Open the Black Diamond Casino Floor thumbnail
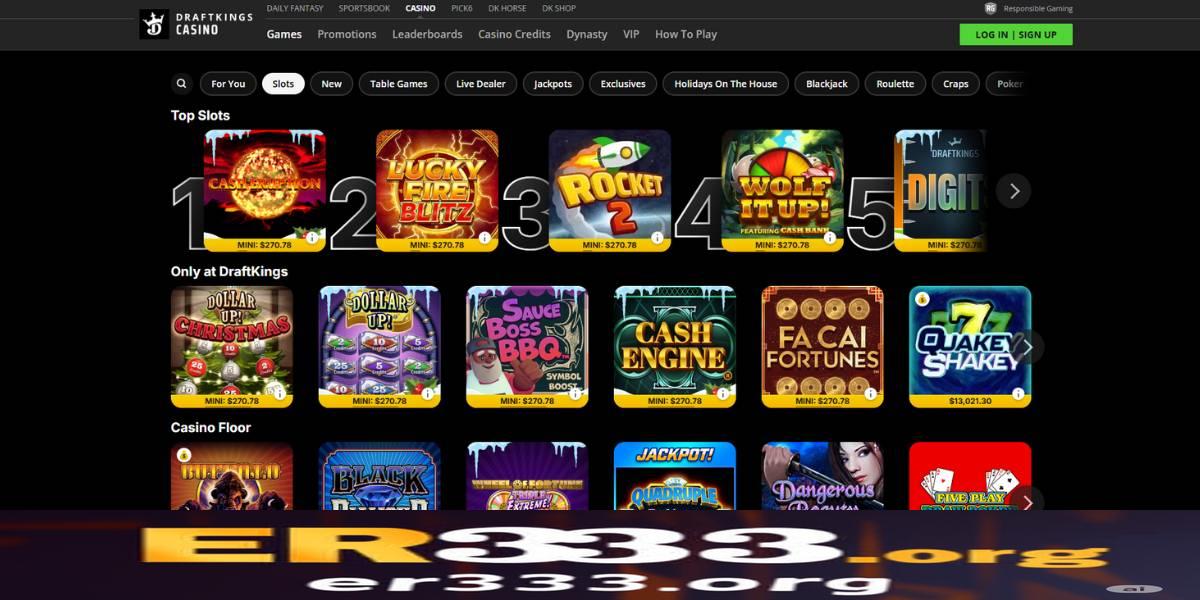Viewport: 1200px width, 600px height. click(x=380, y=476)
